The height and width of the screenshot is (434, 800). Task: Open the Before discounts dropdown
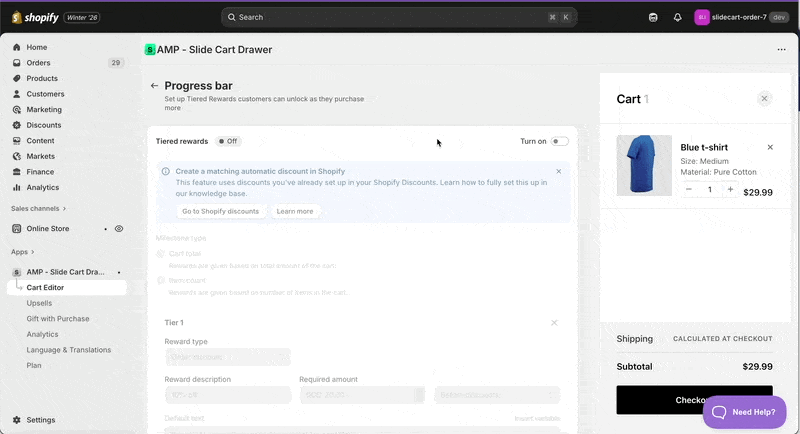(497, 395)
